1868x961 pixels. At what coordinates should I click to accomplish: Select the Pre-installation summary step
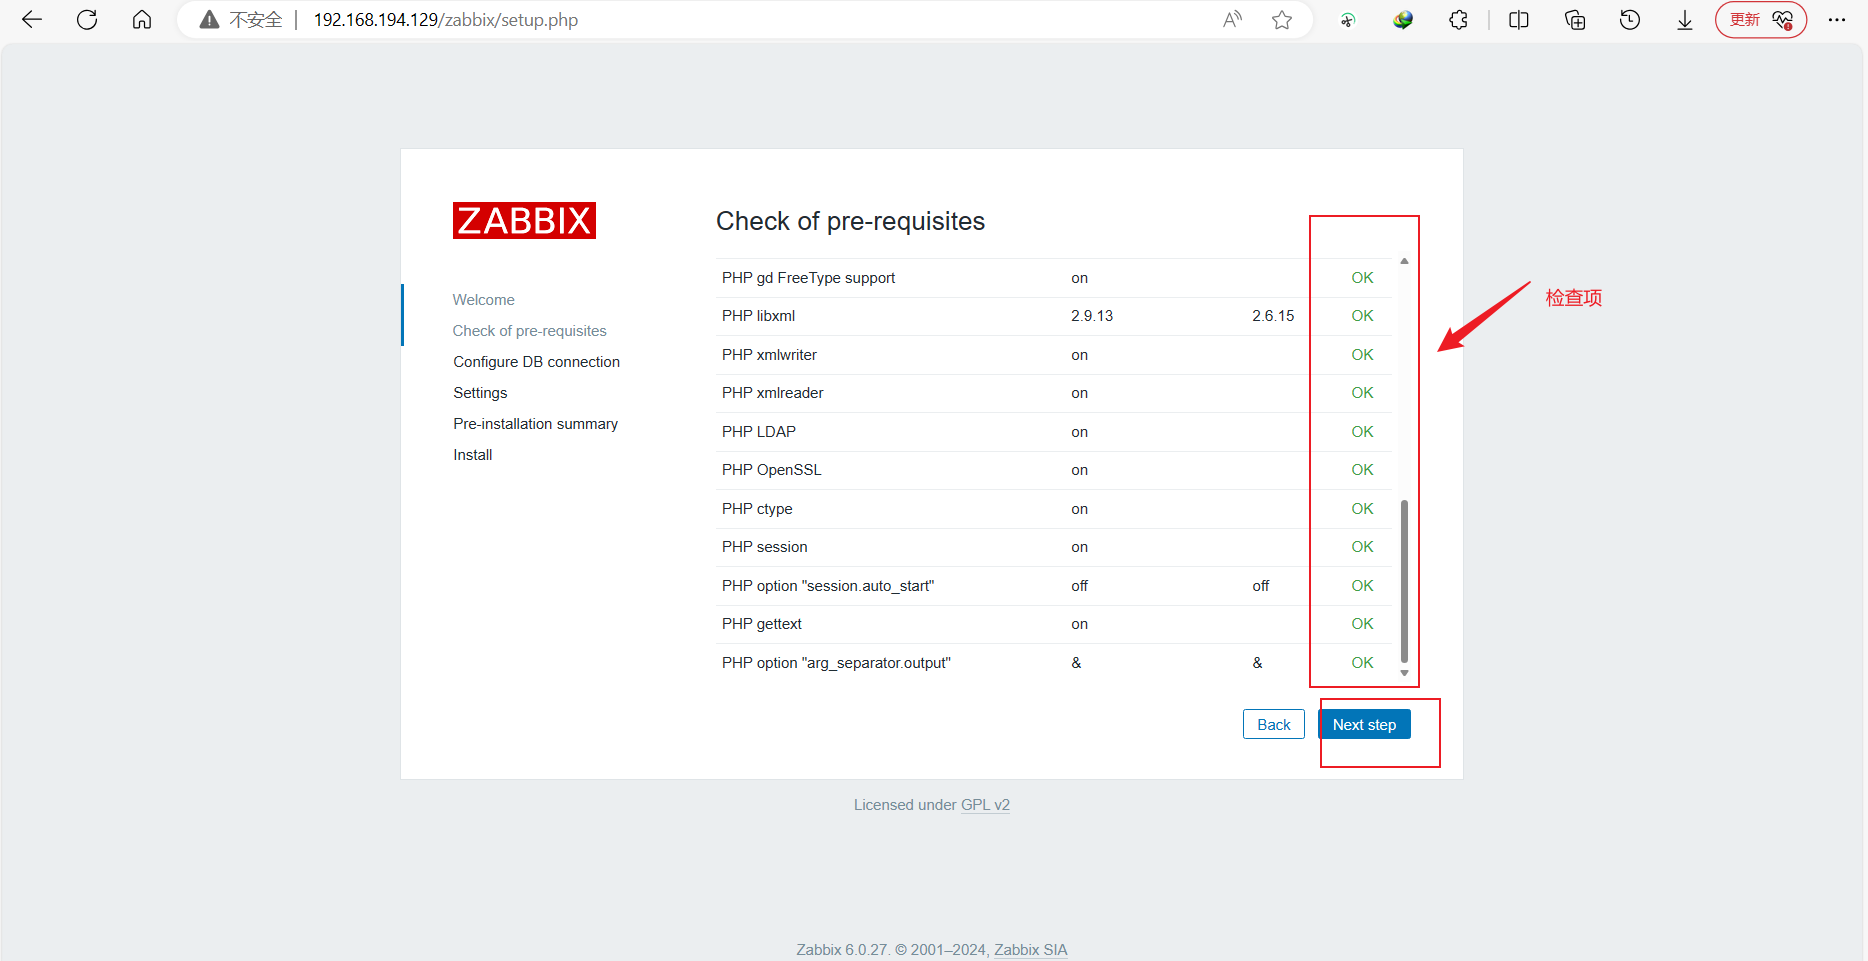coord(535,424)
